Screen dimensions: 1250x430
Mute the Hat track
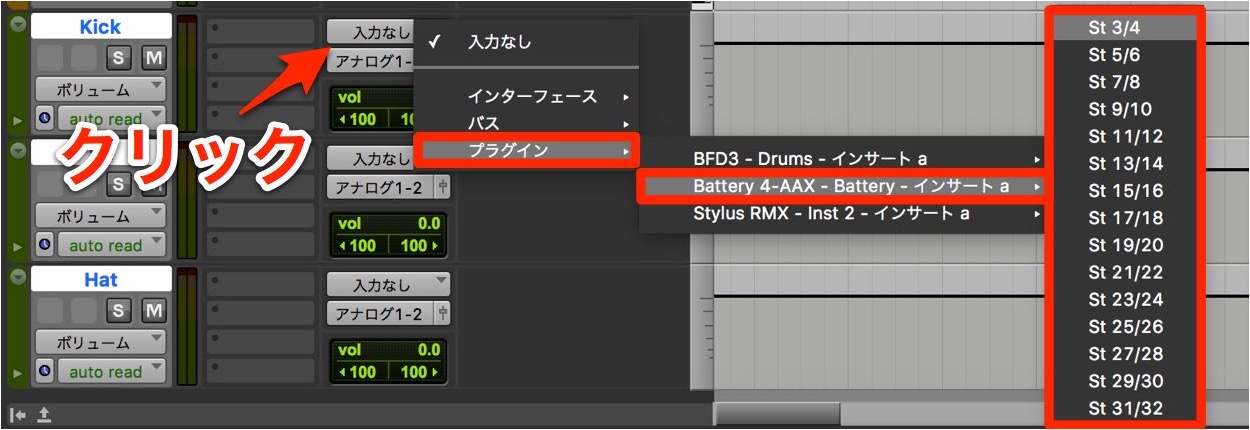pyautogui.click(x=153, y=311)
